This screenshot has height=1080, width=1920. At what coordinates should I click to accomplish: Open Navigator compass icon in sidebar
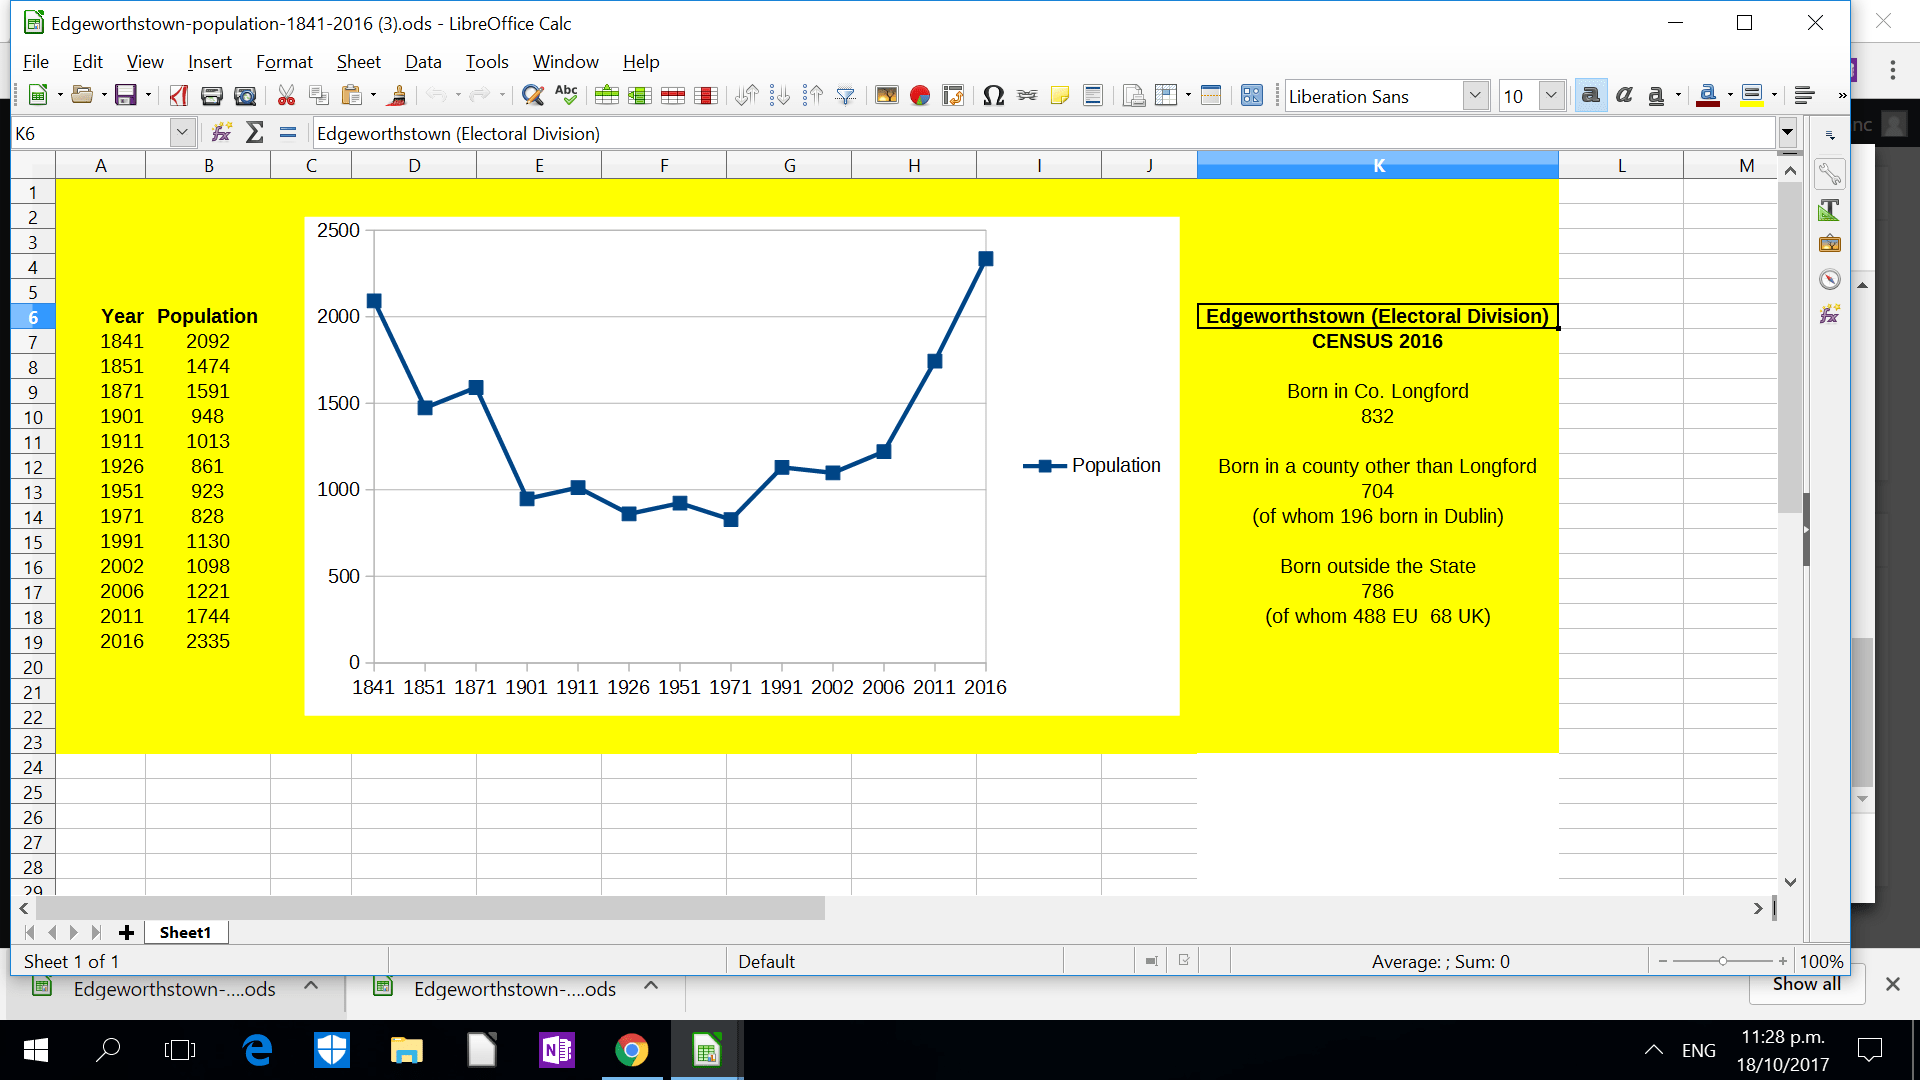(1829, 280)
